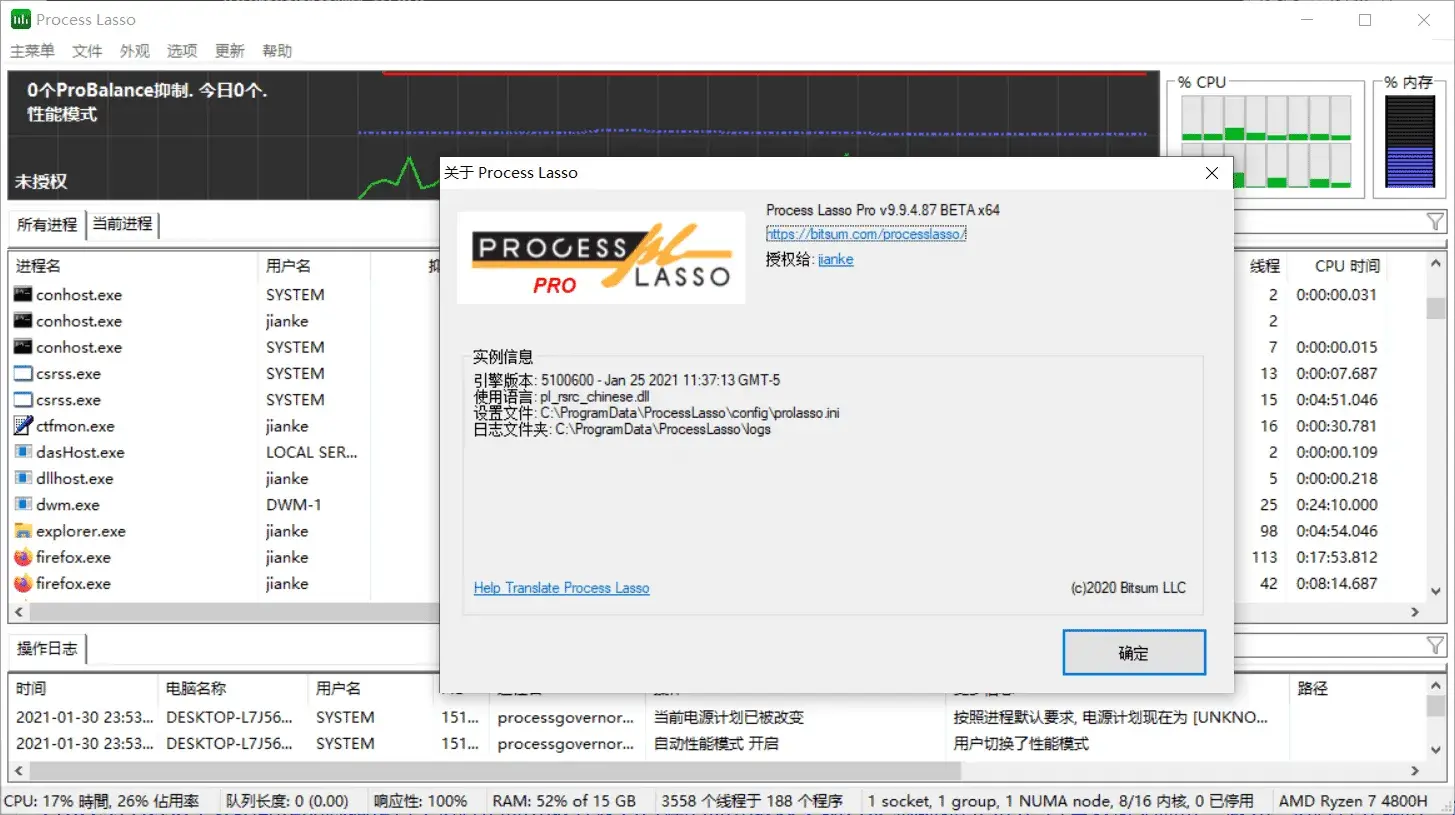Click the 0:24:10.000 CPU time cell
The width and height of the screenshot is (1455, 815).
(x=1337, y=505)
